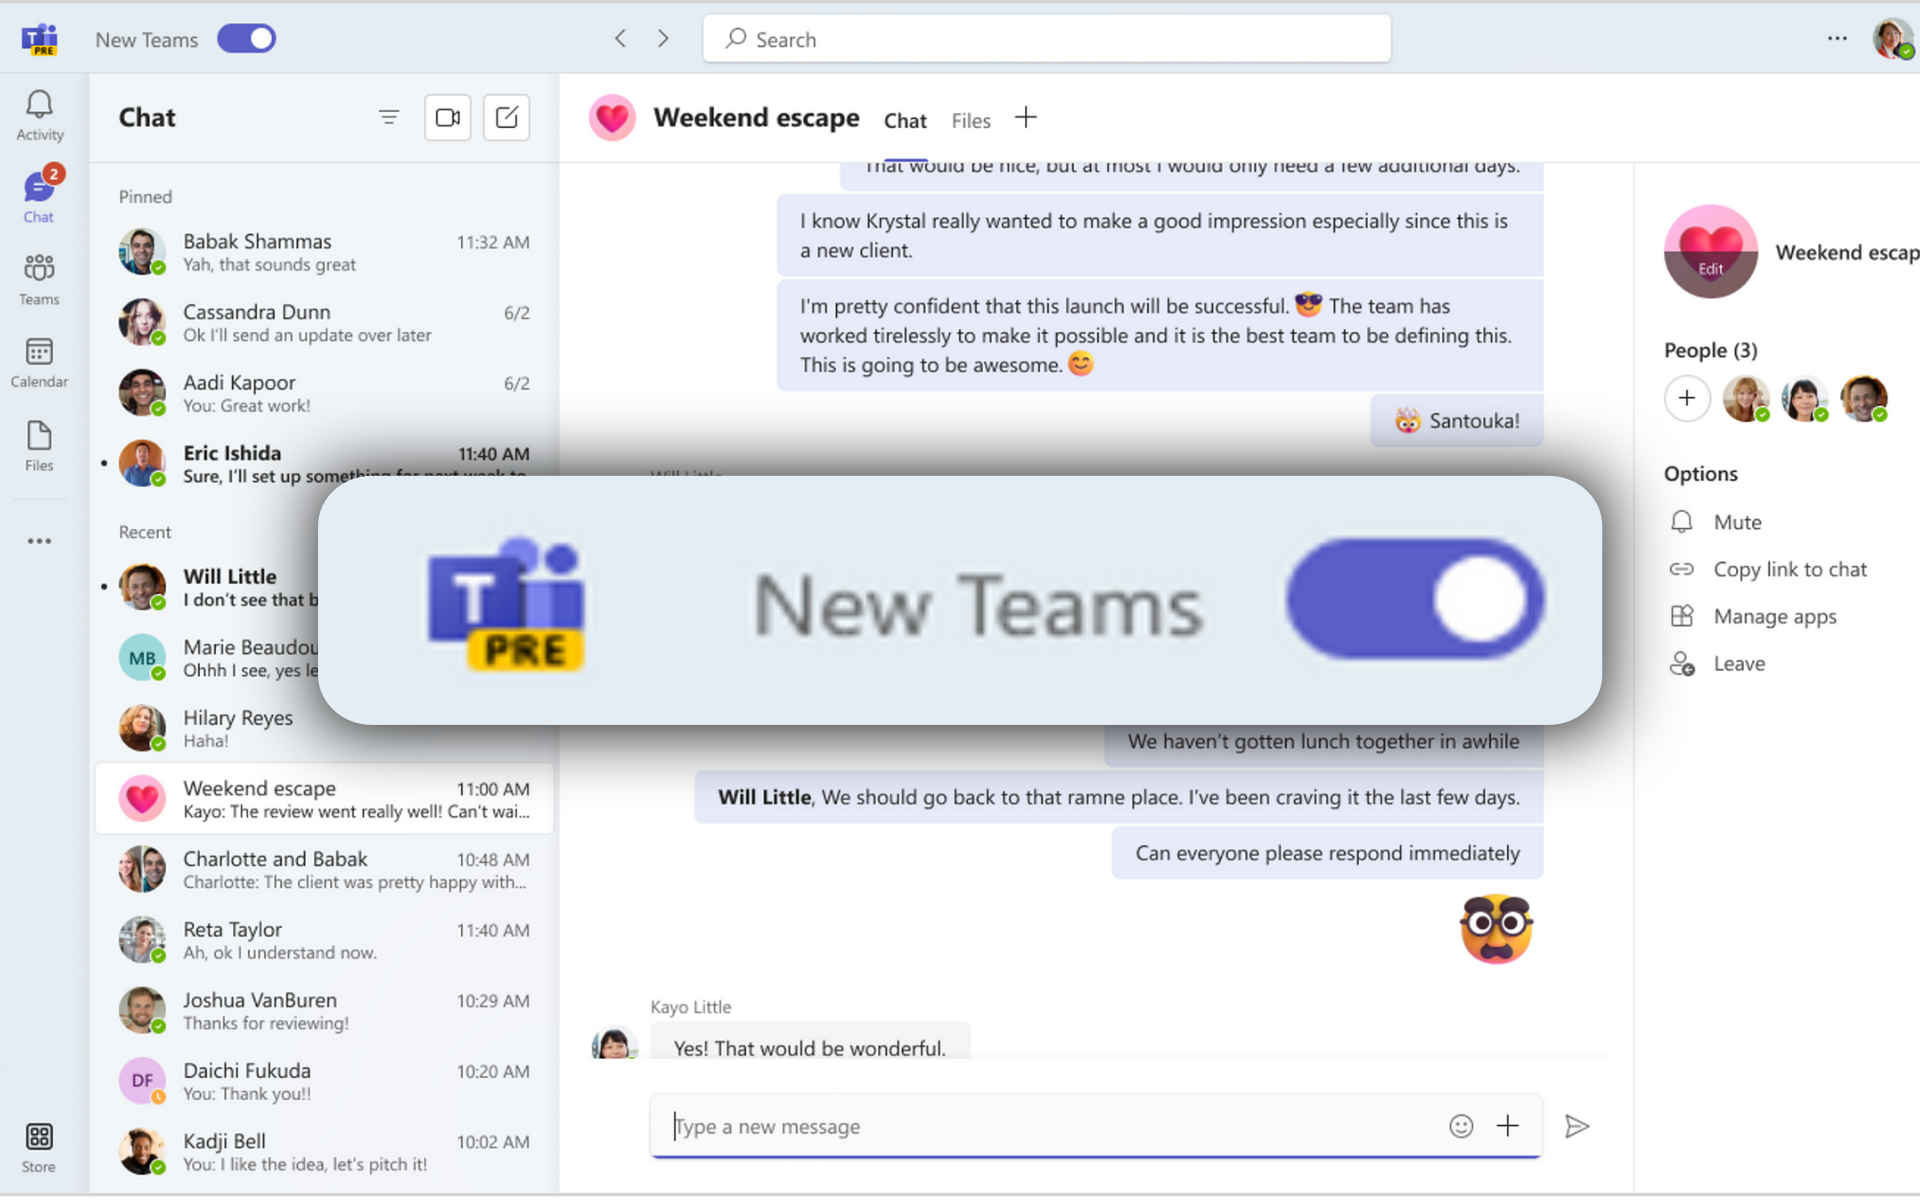
Task: Open chat with Daichi Fukuda
Action: point(324,1081)
